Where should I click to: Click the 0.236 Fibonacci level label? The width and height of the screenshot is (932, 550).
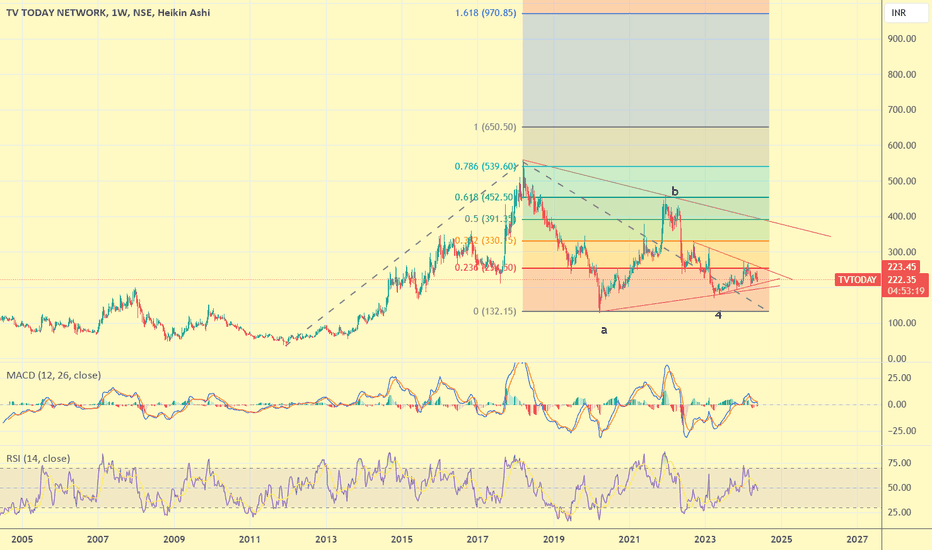pyautogui.click(x=485, y=268)
